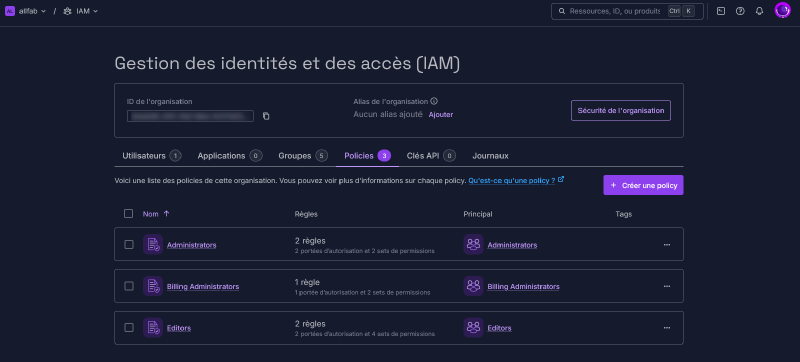
Task: Switch to the Groupes tab
Action: [303, 156]
